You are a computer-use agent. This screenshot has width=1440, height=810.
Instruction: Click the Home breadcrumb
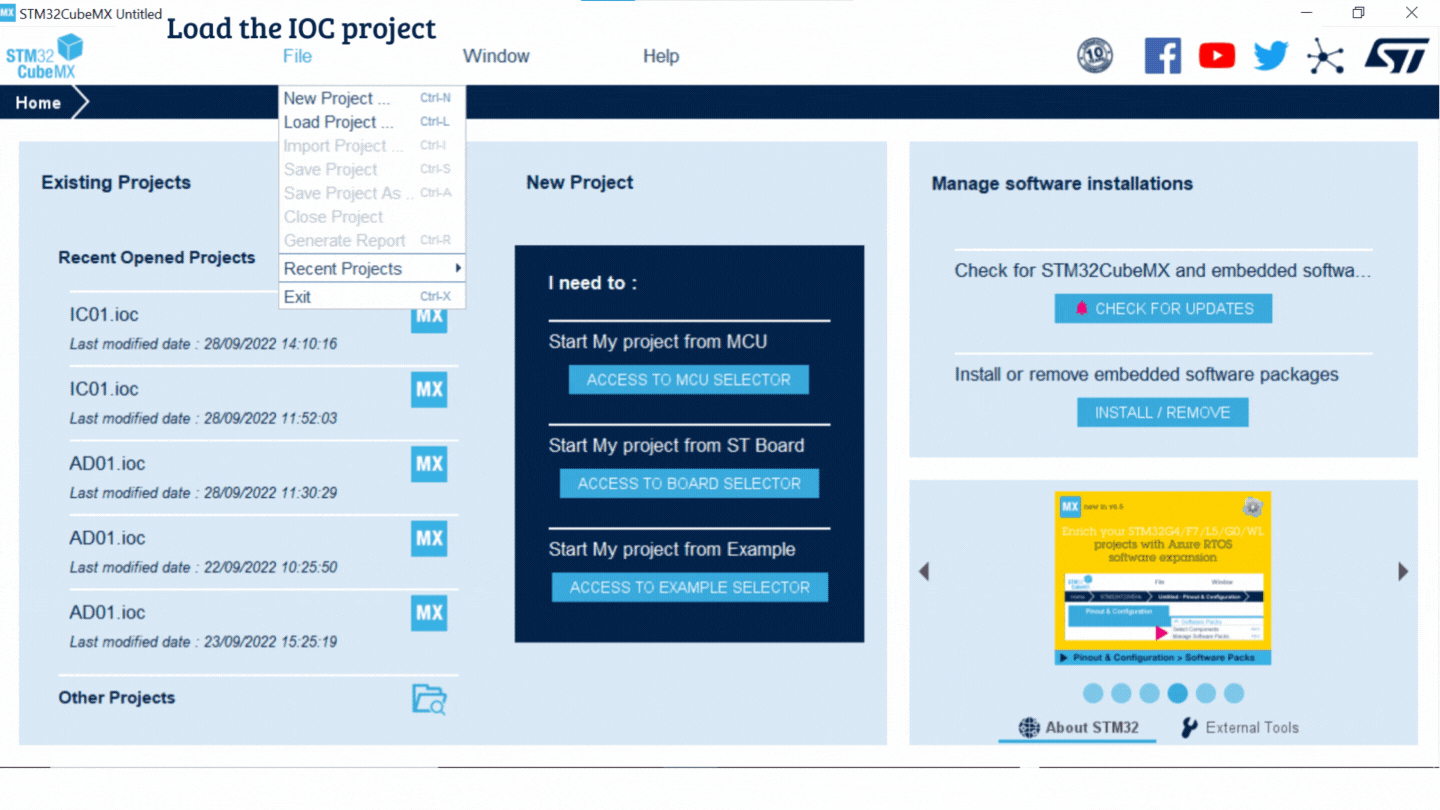(38, 103)
